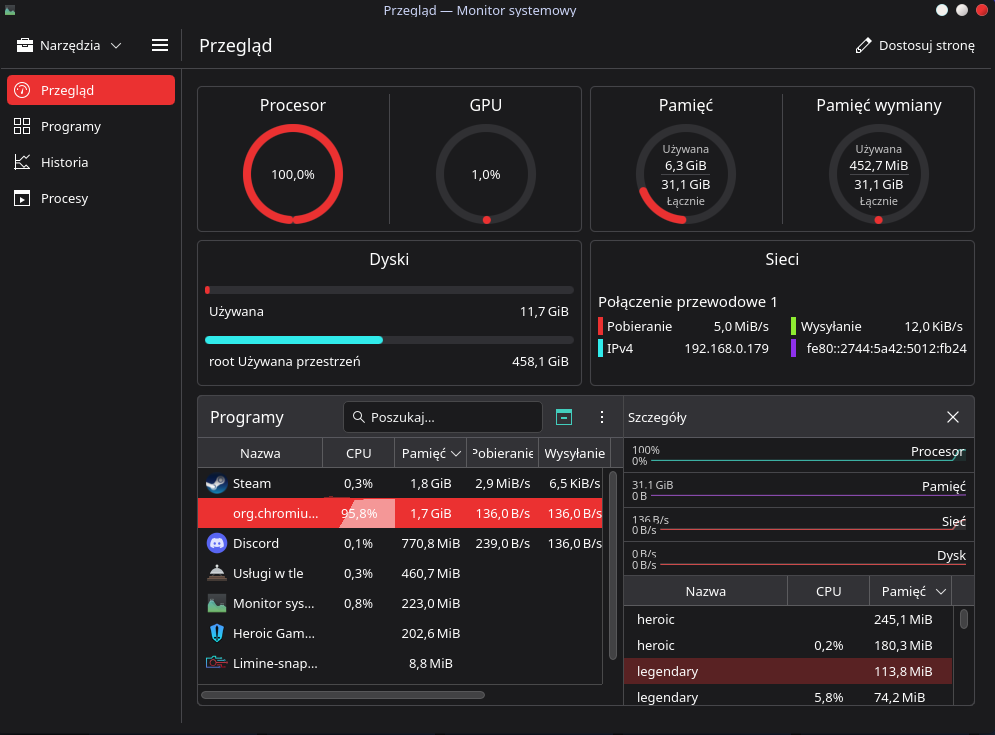Click the Pamięć memory usage gauge
Image resolution: width=995 pixels, height=735 pixels.
[685, 174]
